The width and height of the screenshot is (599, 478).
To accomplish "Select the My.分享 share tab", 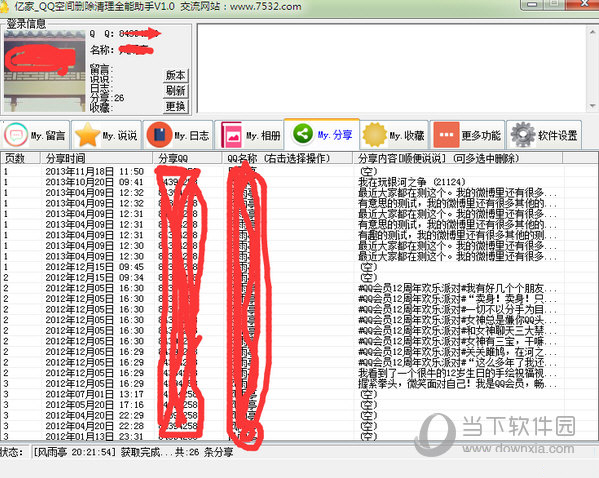I will click(322, 134).
